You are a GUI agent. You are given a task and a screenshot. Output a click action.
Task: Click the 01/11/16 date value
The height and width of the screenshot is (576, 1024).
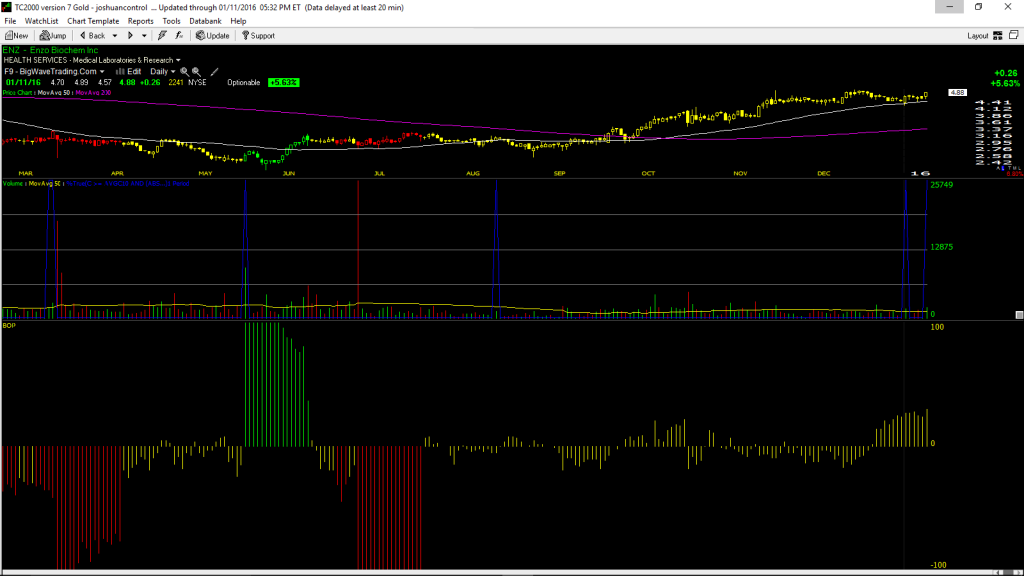click(x=24, y=83)
